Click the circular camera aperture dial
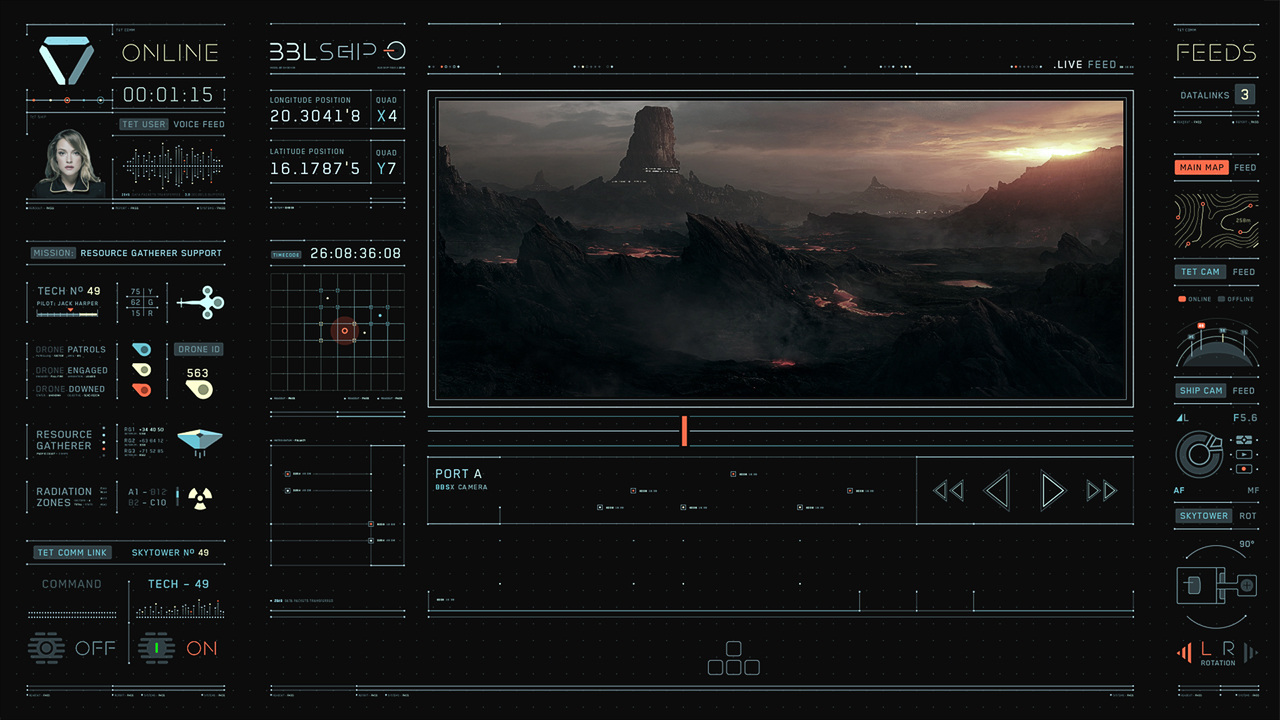Screen dimensions: 1280x720 click(x=1197, y=454)
